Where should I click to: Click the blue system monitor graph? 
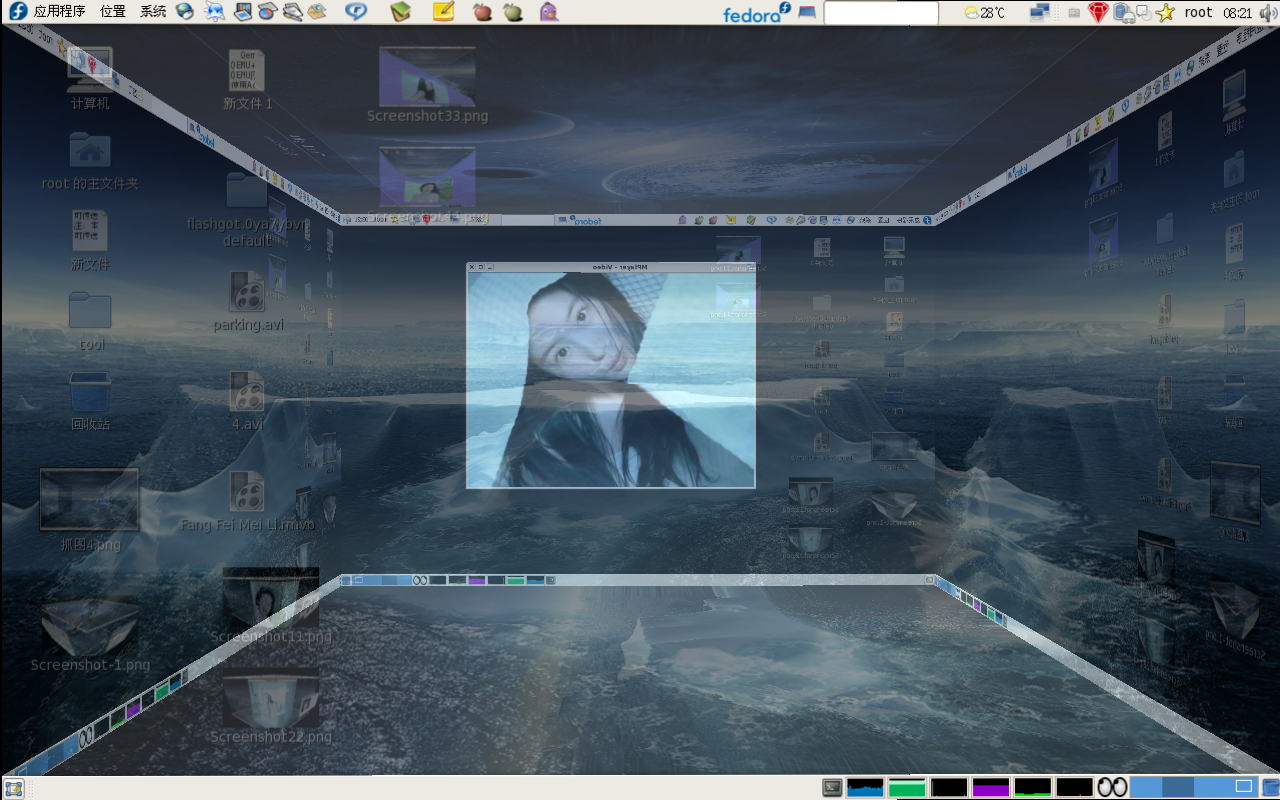point(865,788)
